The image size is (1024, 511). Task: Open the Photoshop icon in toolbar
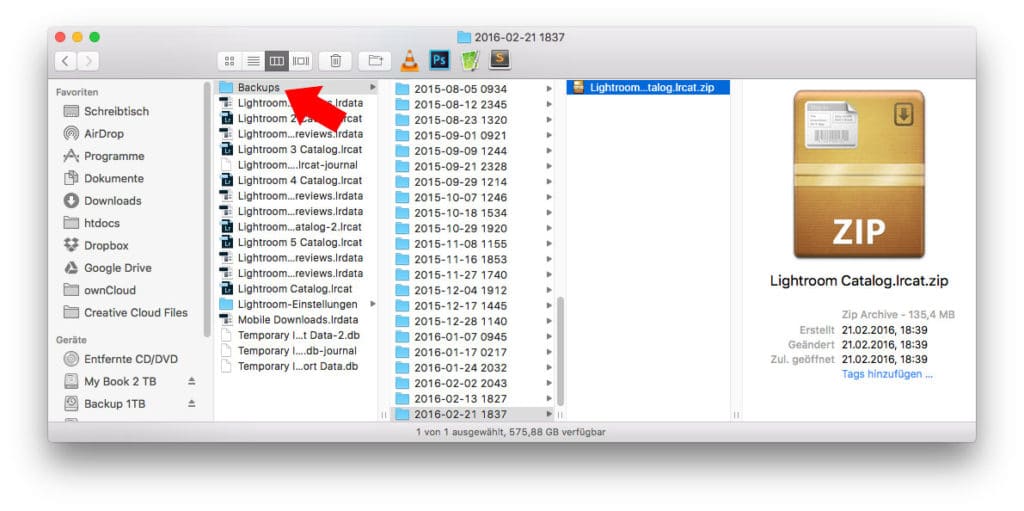(x=439, y=60)
